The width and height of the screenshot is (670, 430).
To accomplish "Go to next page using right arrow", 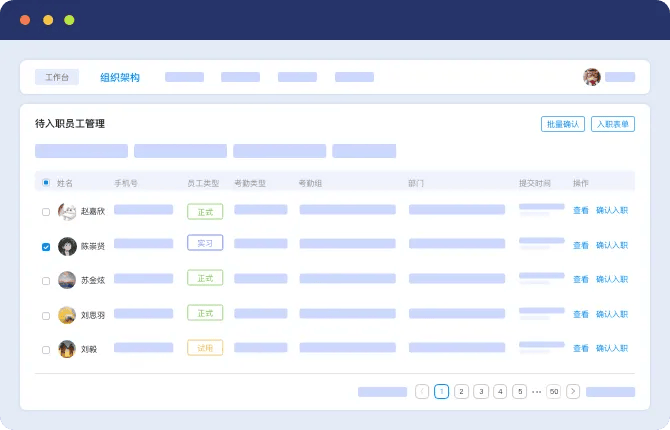I will pos(573,391).
